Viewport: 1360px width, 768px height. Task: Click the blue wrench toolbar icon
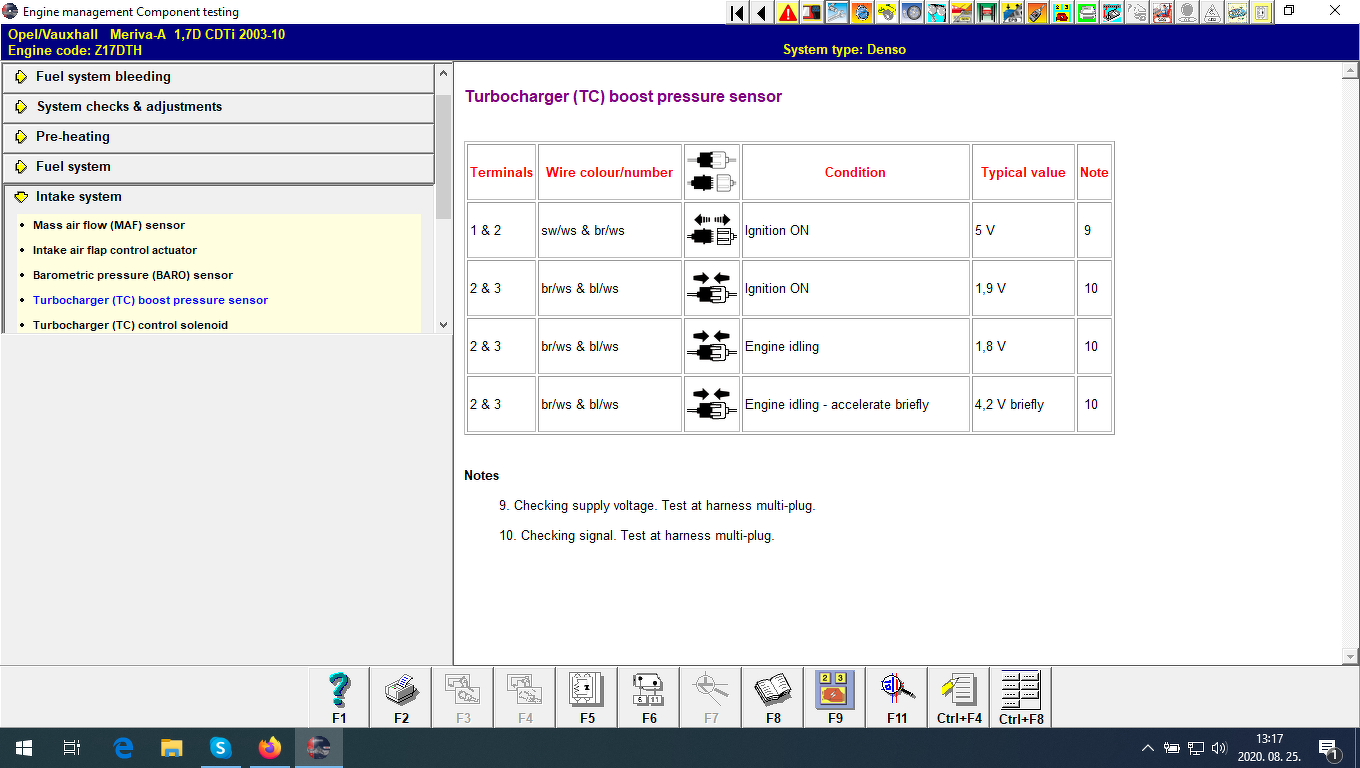pyautogui.click(x=837, y=13)
